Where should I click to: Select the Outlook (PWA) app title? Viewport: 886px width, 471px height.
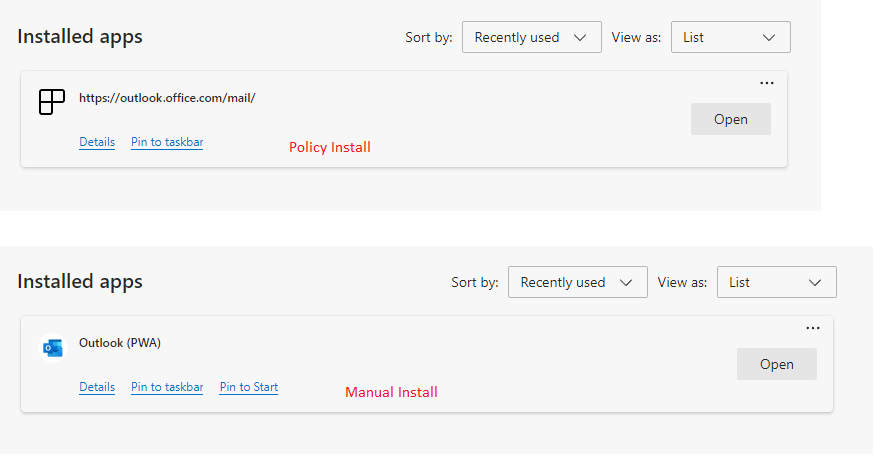120,343
